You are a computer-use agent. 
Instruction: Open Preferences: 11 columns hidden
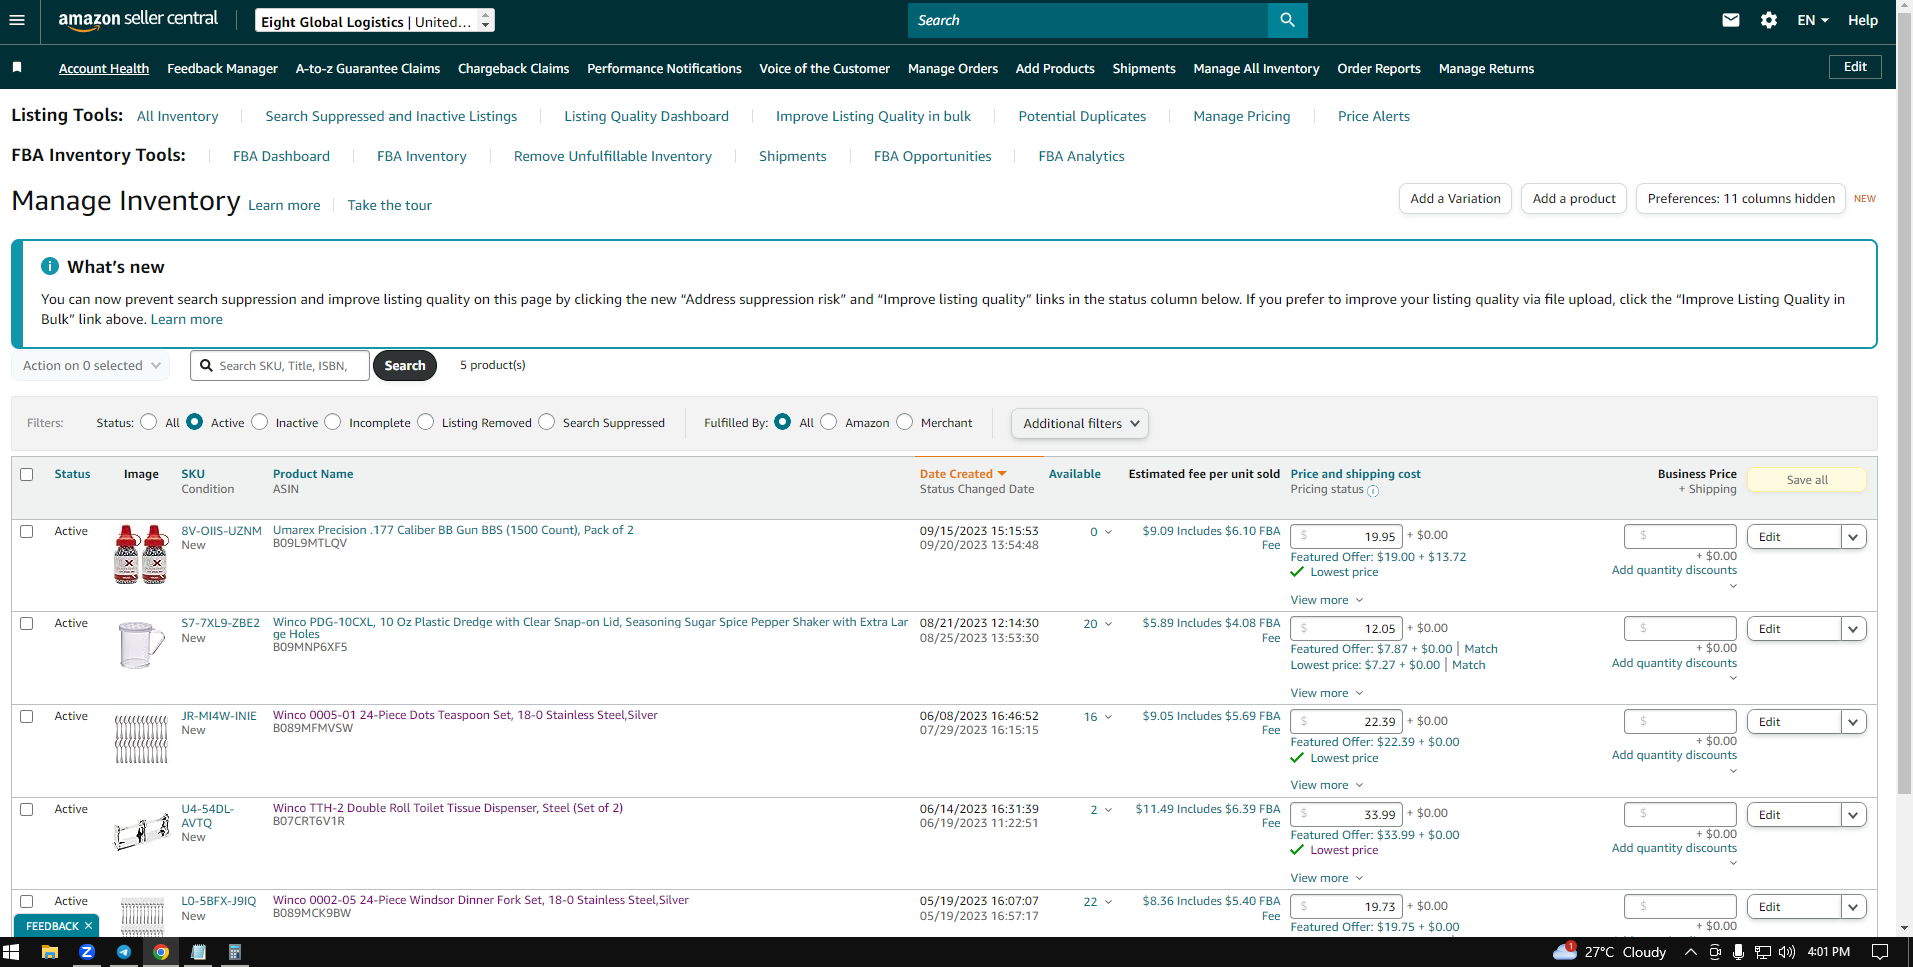click(x=1741, y=199)
